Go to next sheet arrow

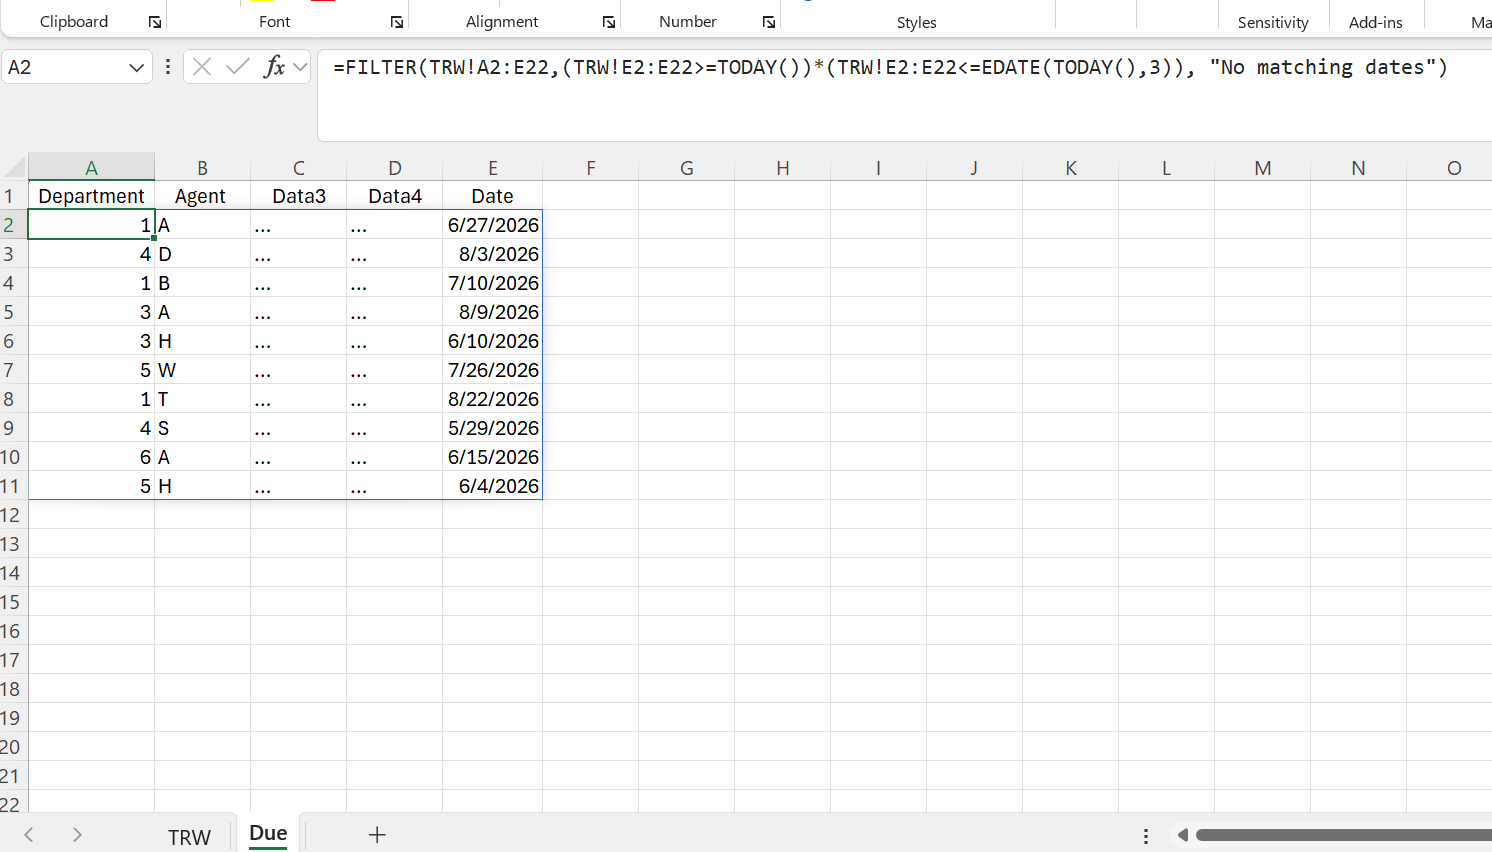(77, 835)
